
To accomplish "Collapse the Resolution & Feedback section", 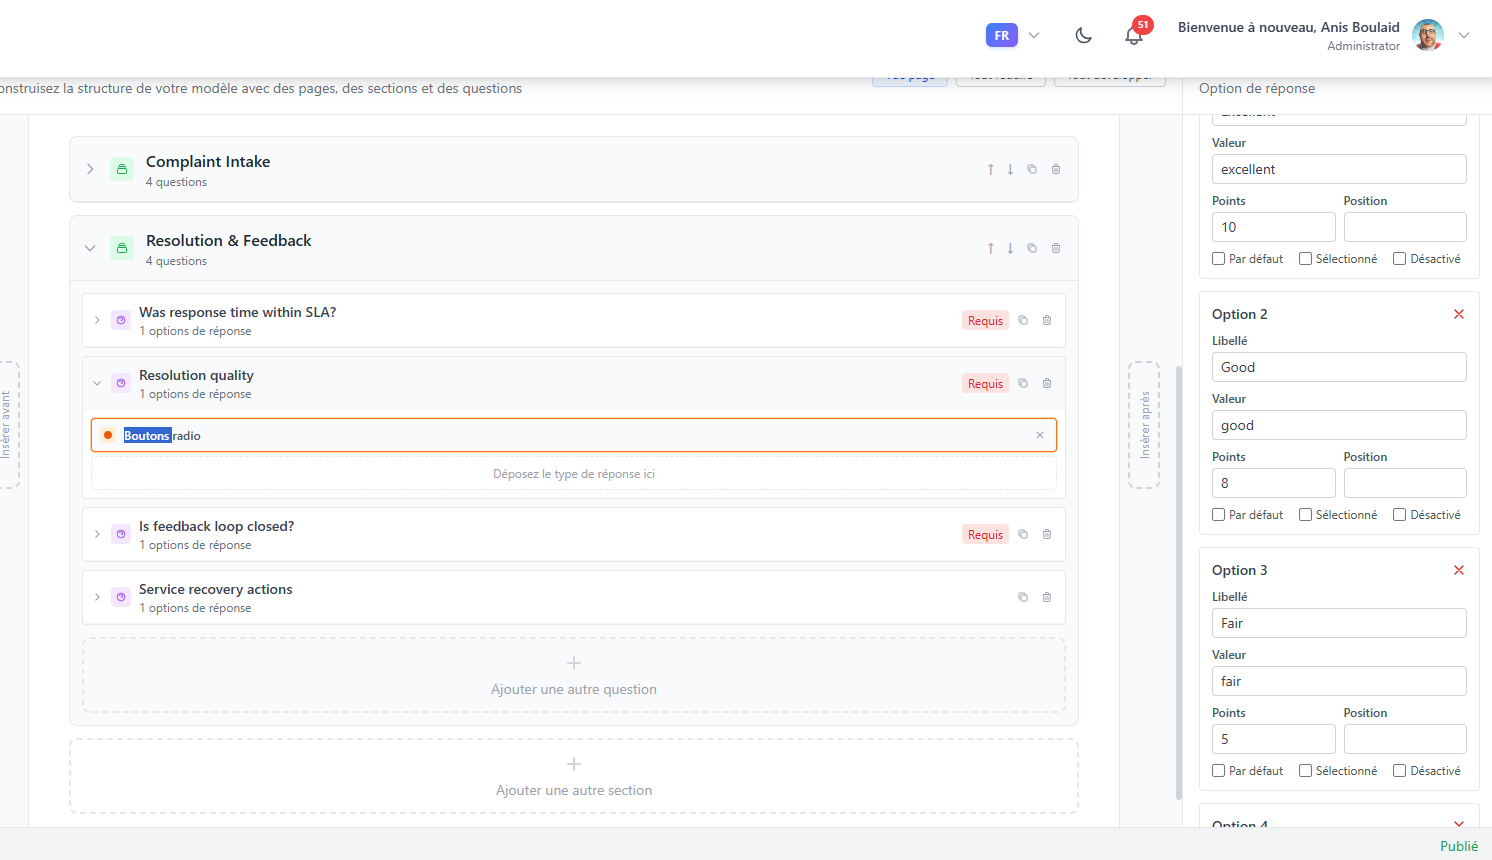I will [x=90, y=248].
